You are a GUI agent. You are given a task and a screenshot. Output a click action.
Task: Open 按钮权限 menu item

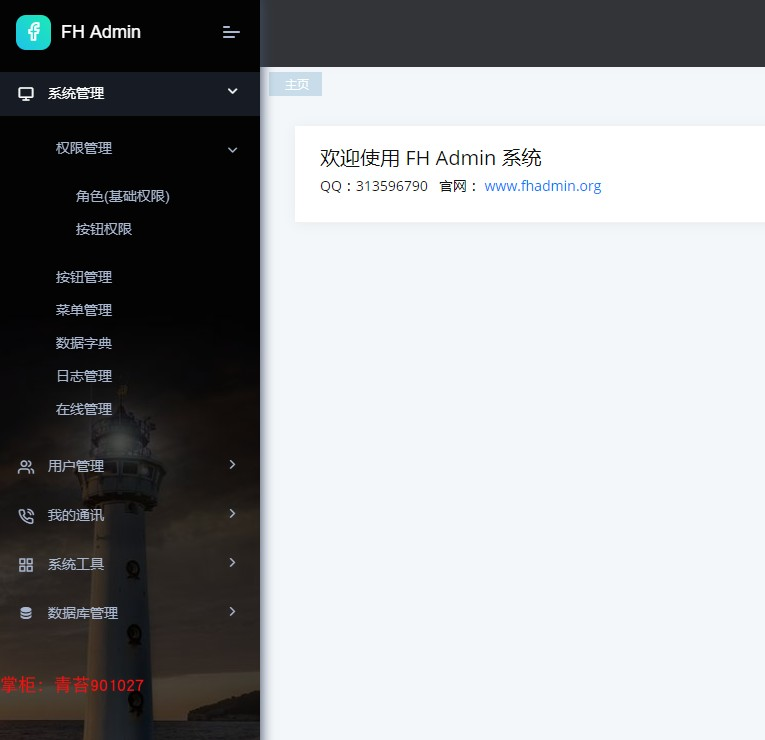click(103, 229)
